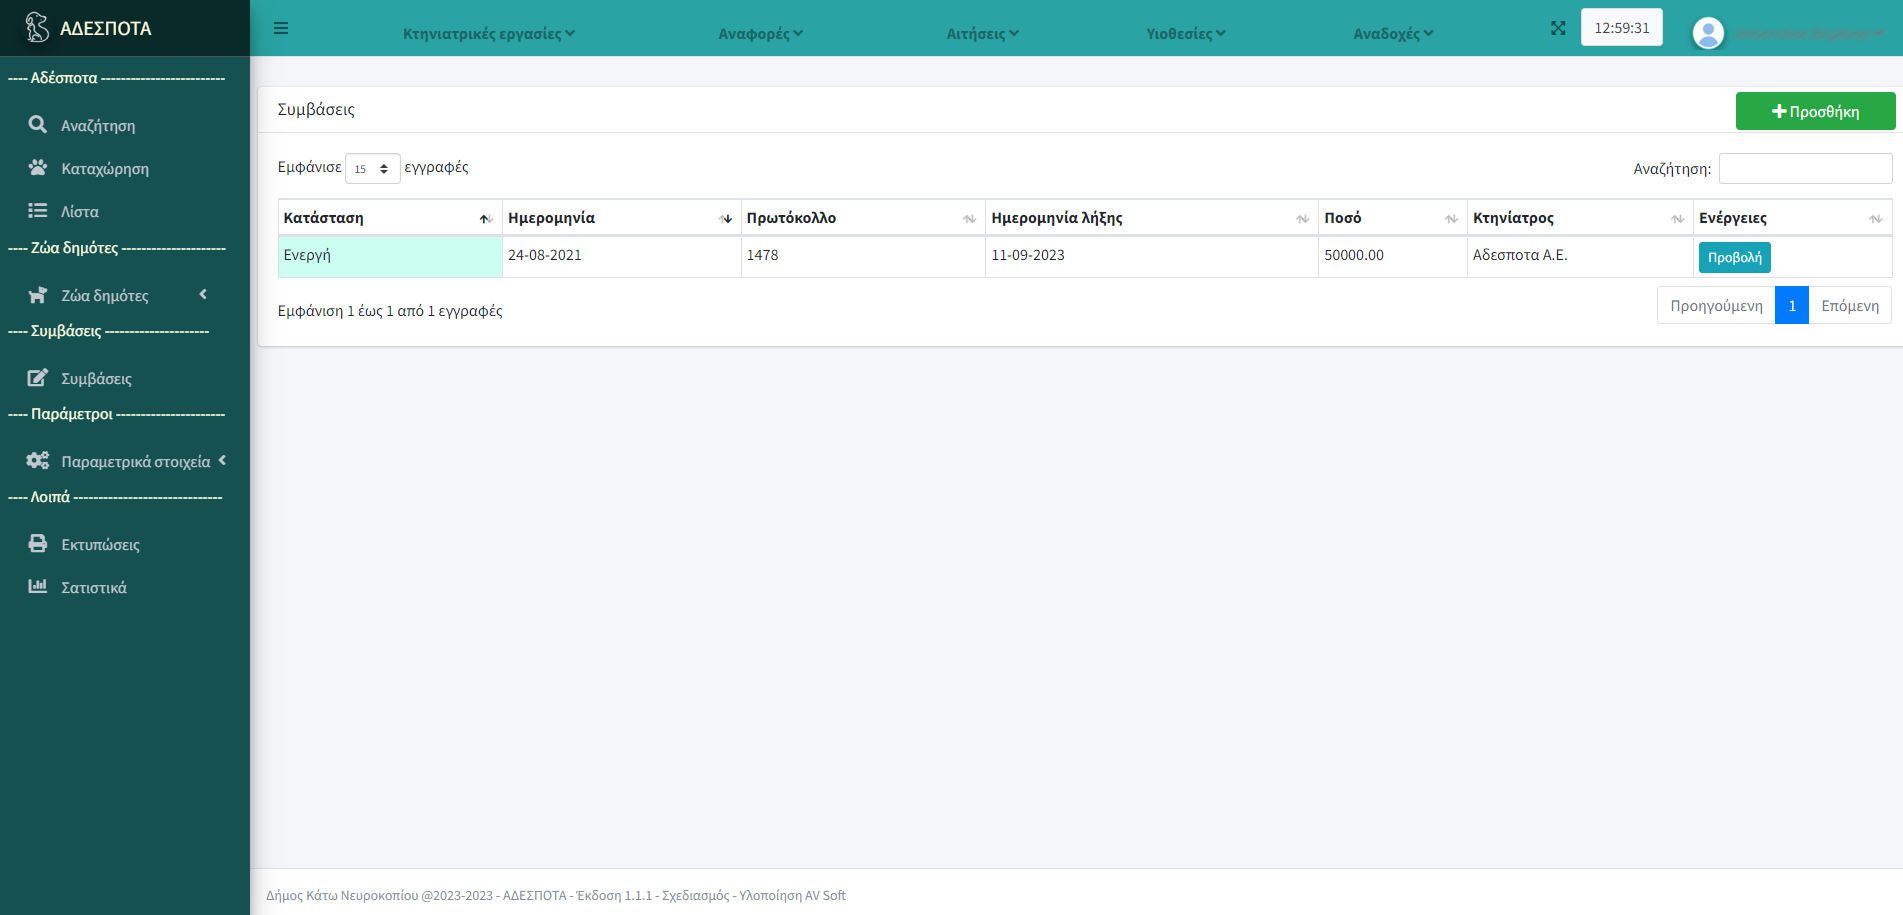Click the search magnifier icon beside Αναζήτηση
The height and width of the screenshot is (915, 1903).
(38, 124)
